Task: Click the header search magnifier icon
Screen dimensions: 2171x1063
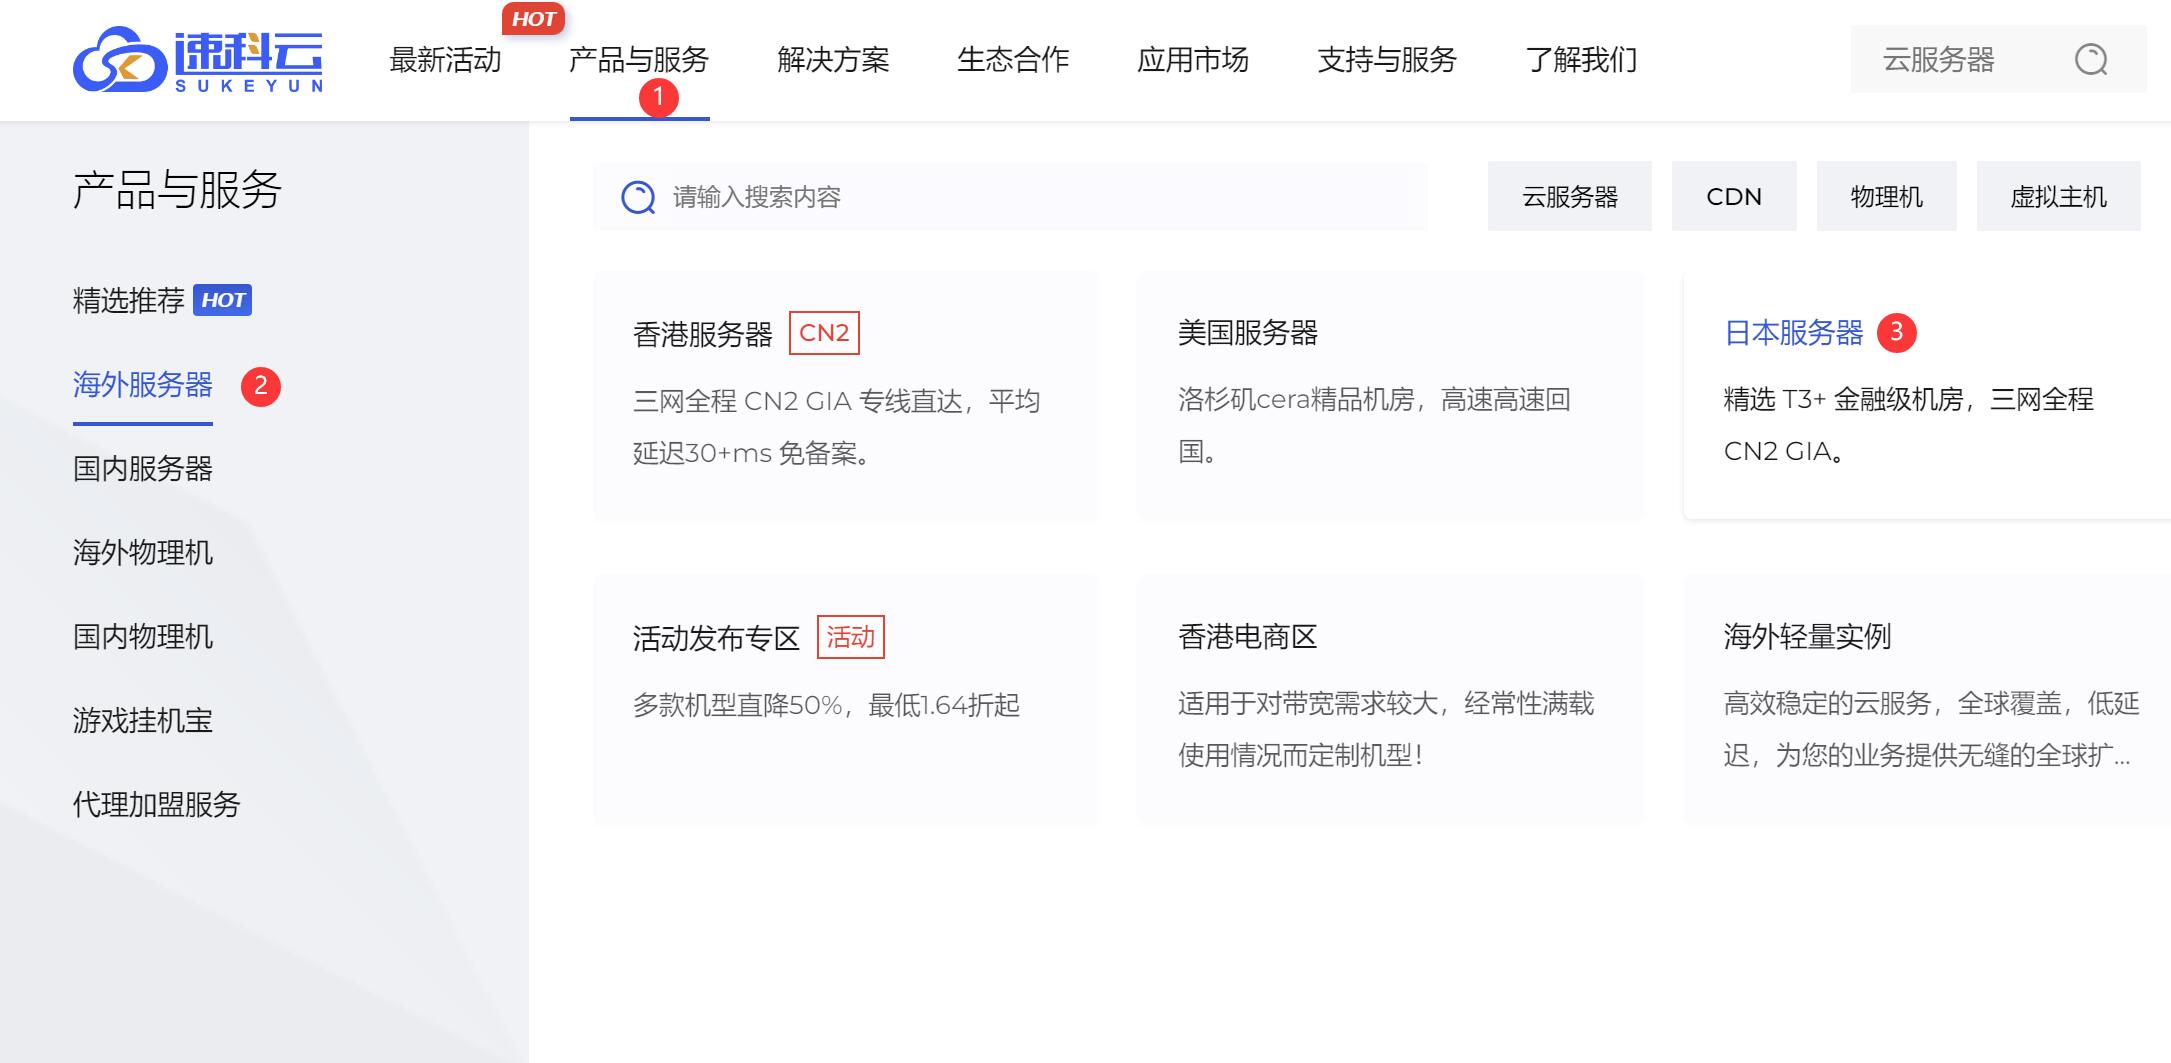Action: (2091, 60)
